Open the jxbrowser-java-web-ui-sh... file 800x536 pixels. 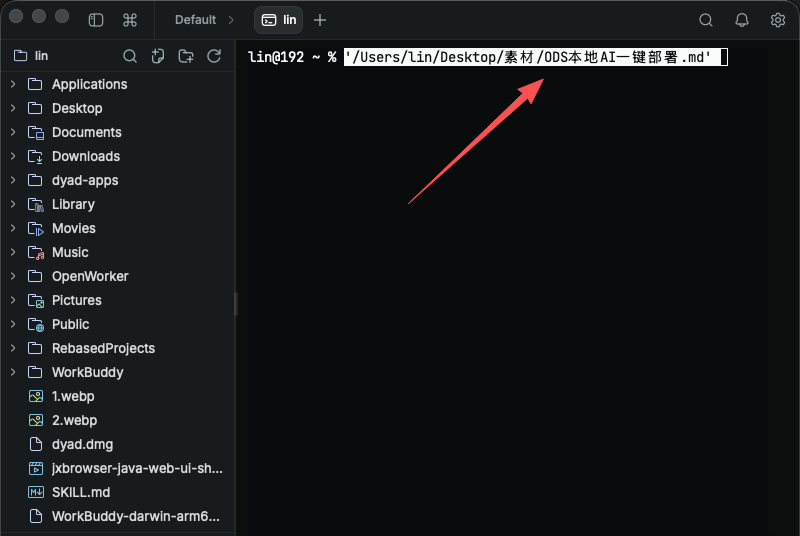[117, 468]
